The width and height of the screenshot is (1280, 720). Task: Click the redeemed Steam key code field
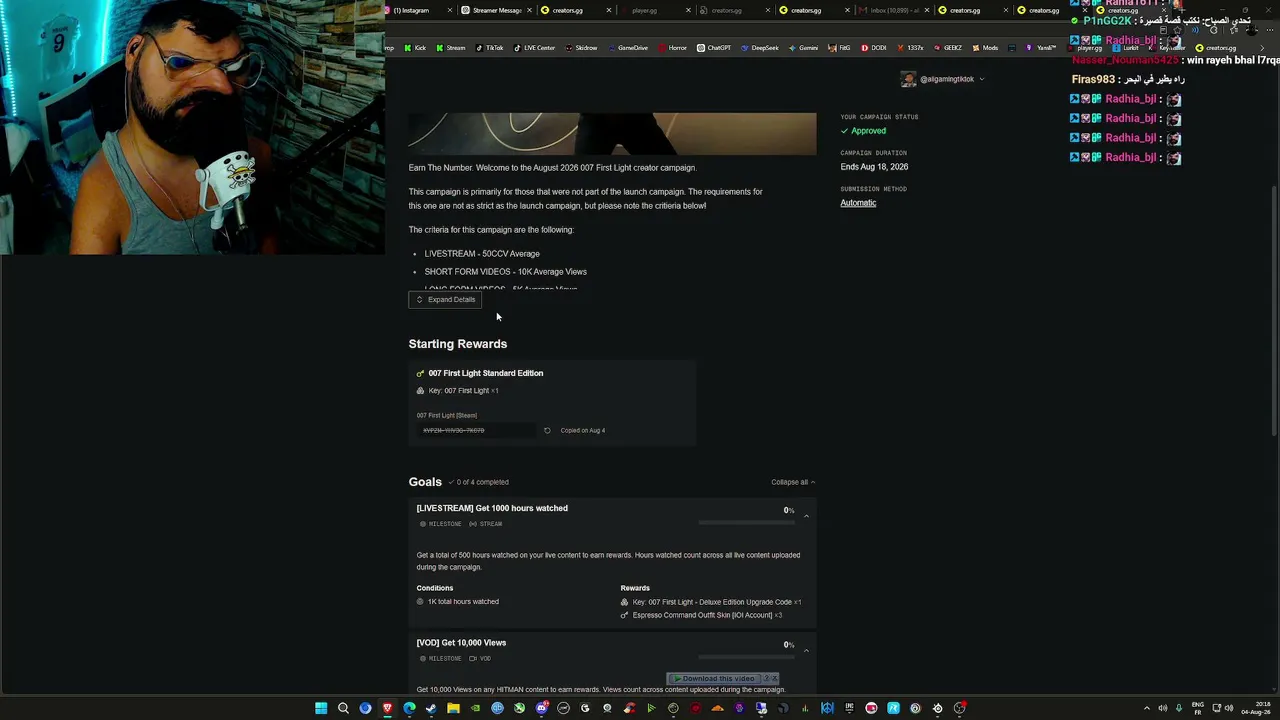[x=476, y=431]
